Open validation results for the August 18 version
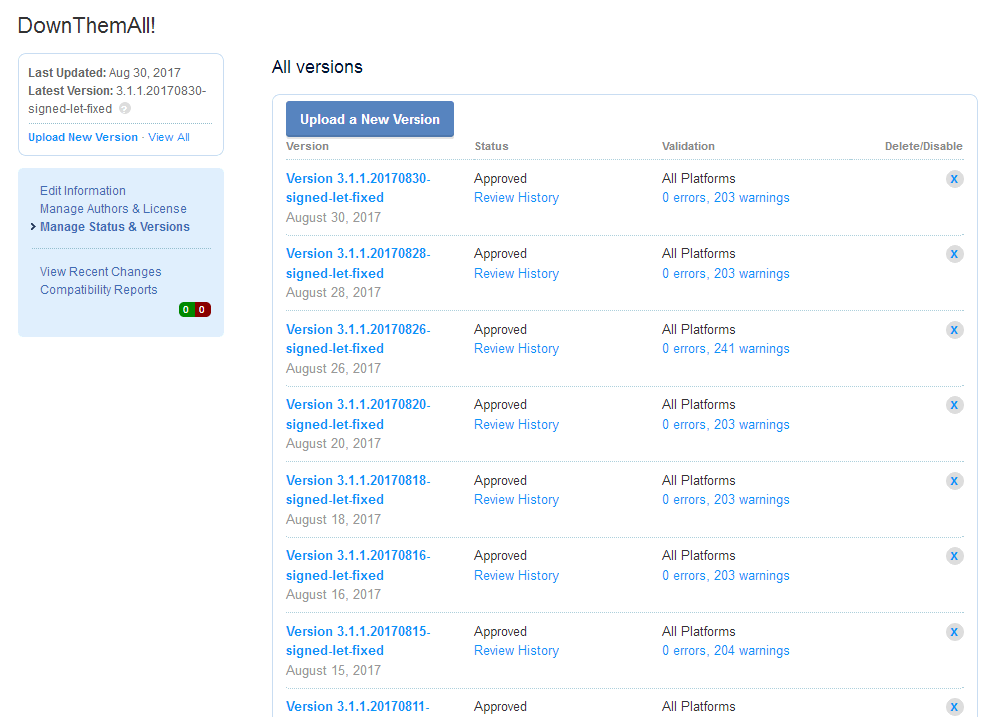The image size is (995, 717). pyautogui.click(x=726, y=500)
